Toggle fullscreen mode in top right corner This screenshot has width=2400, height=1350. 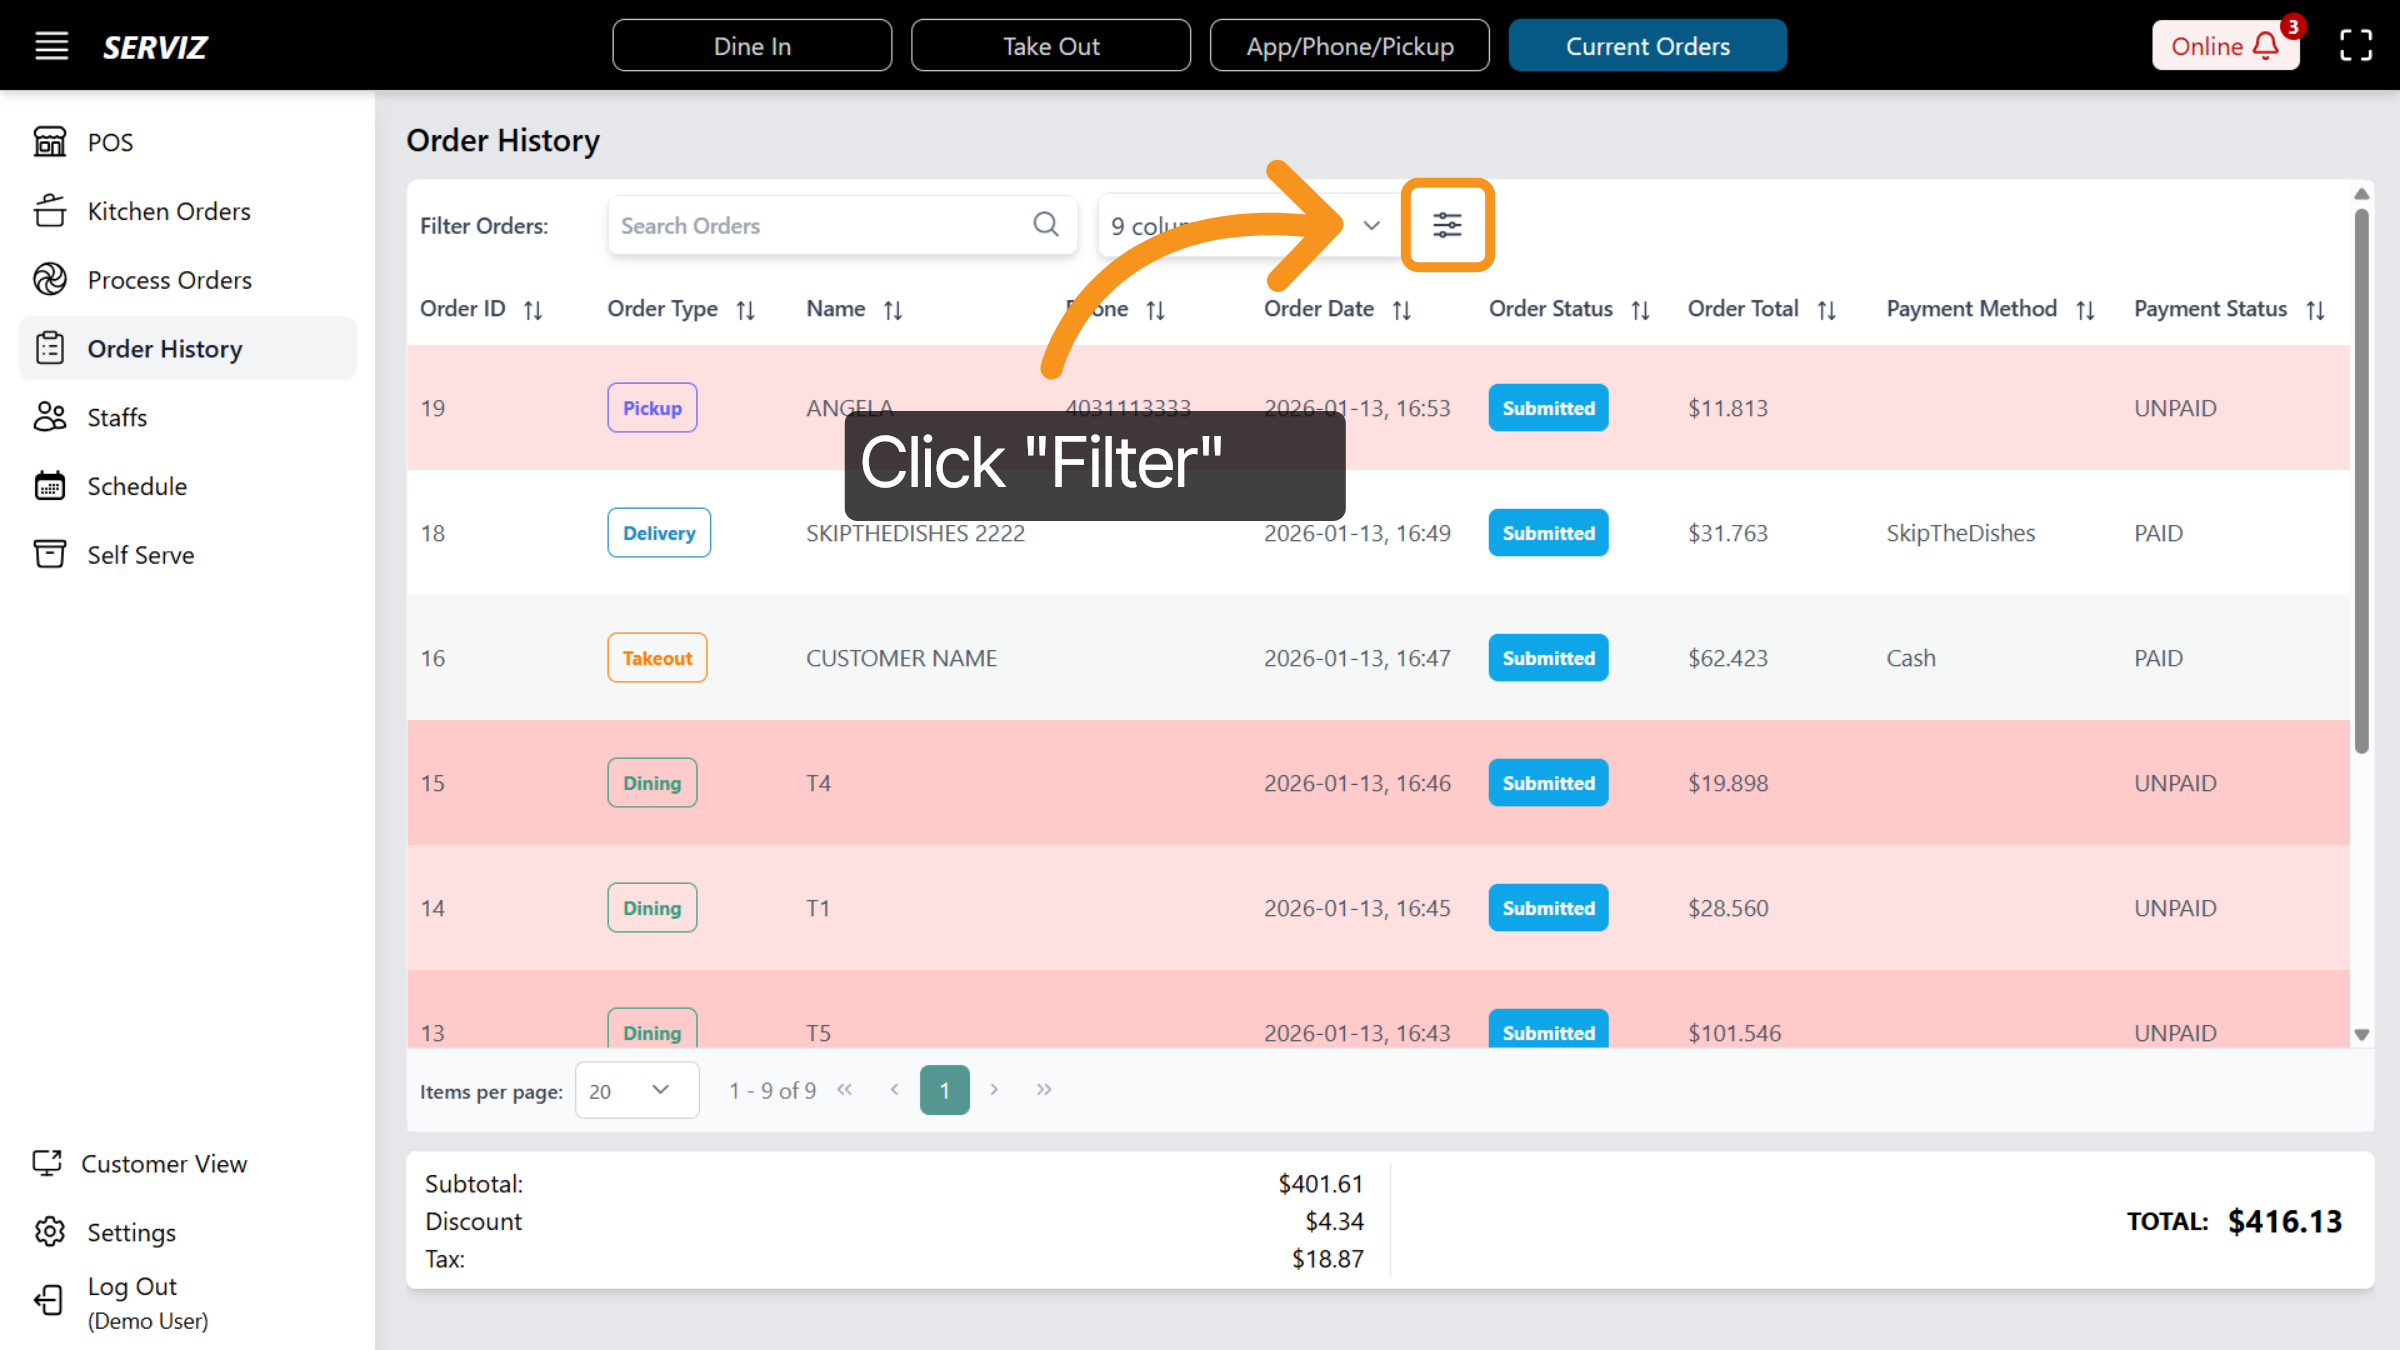pos(2356,45)
